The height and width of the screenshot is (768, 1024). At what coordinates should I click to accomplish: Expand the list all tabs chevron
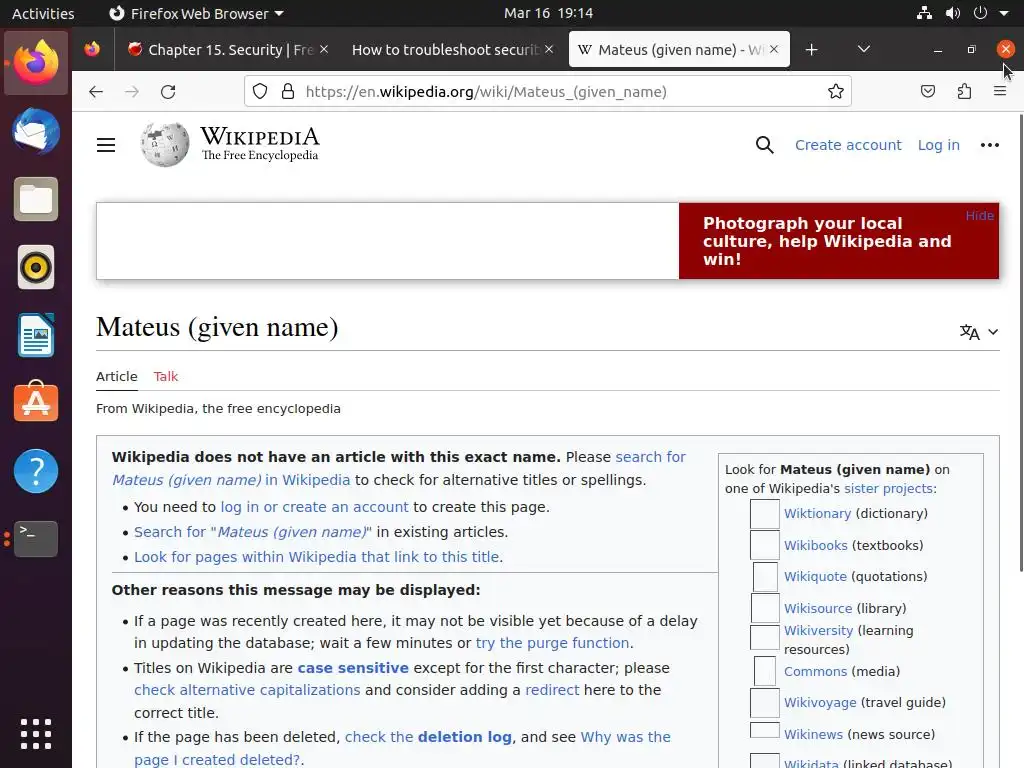click(x=863, y=49)
